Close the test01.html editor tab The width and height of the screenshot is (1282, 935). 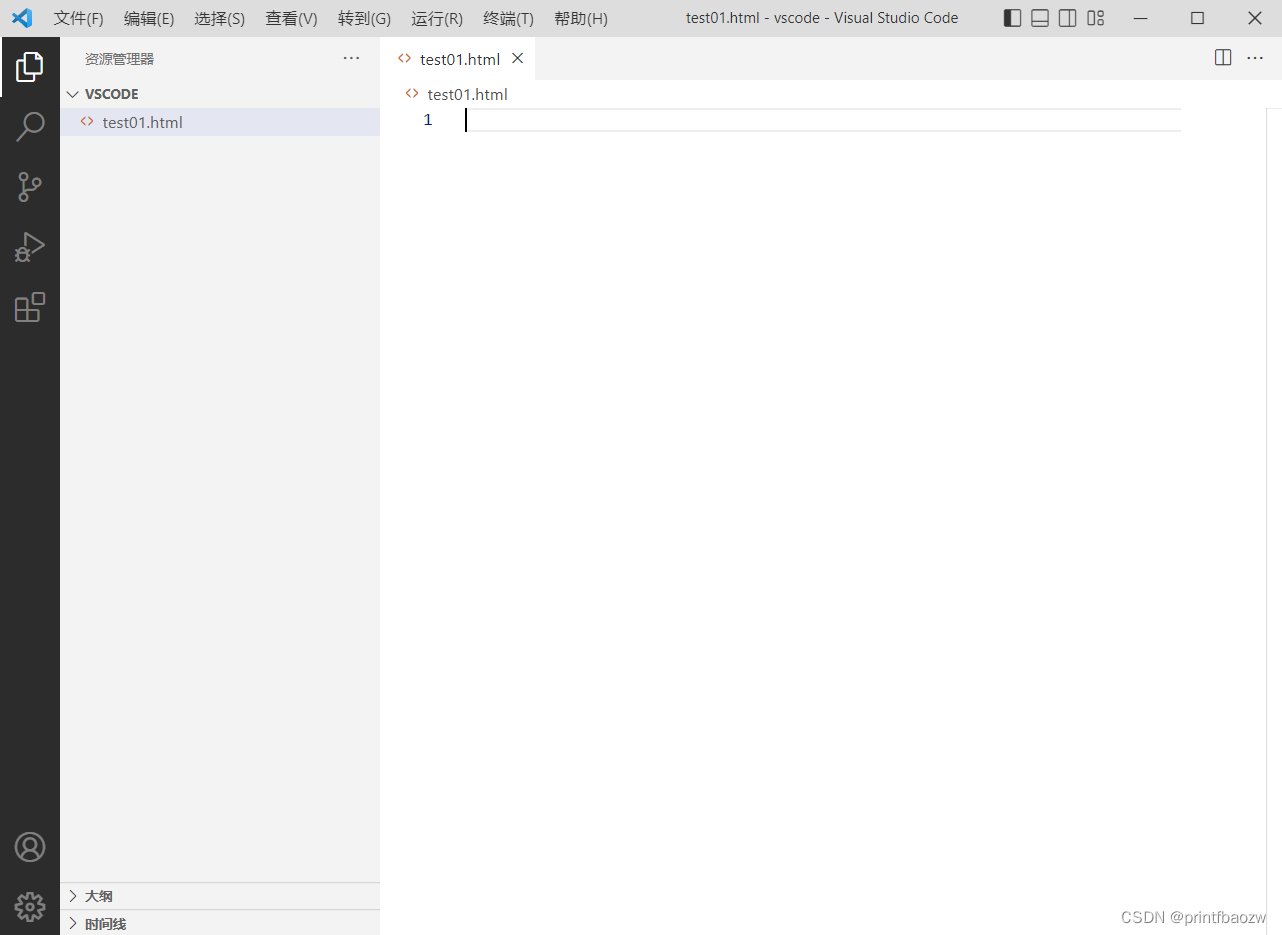click(518, 58)
